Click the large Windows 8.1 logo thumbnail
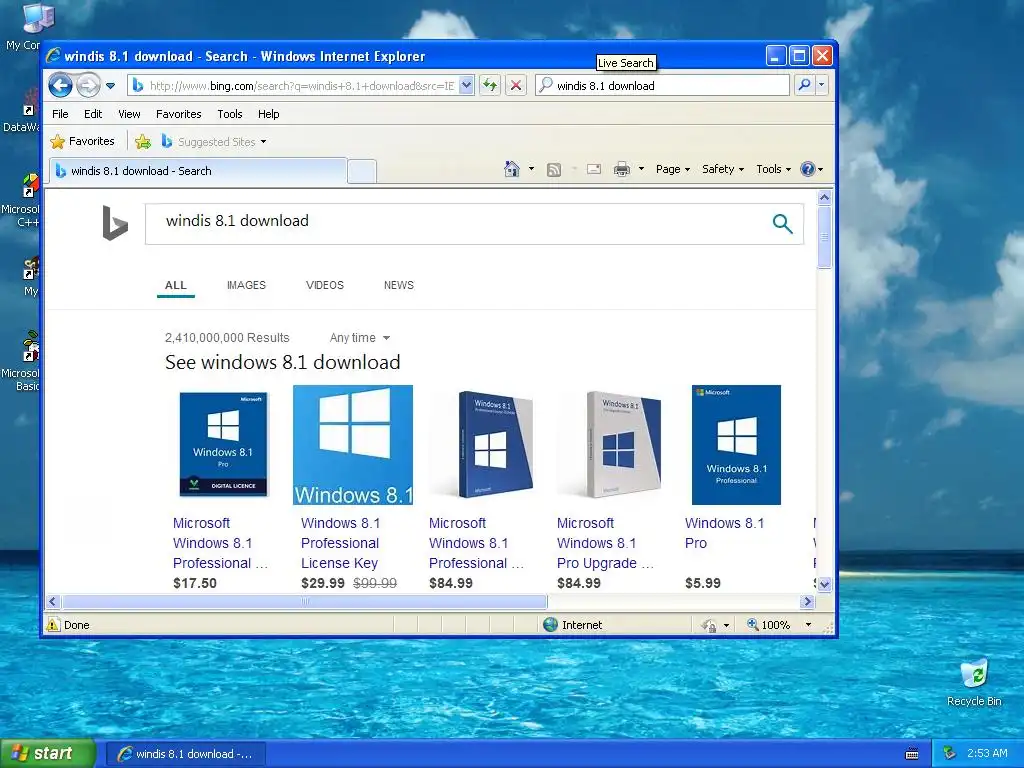This screenshot has width=1024, height=768. (x=353, y=445)
